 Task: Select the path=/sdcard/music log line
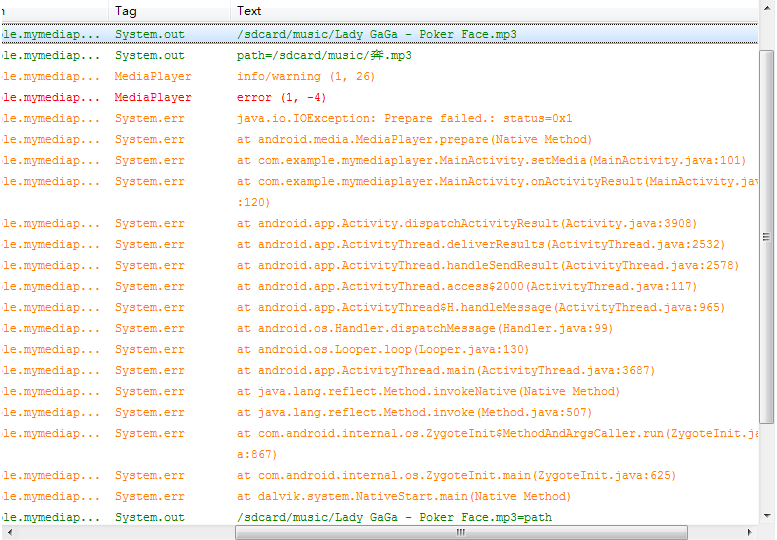coord(380,55)
